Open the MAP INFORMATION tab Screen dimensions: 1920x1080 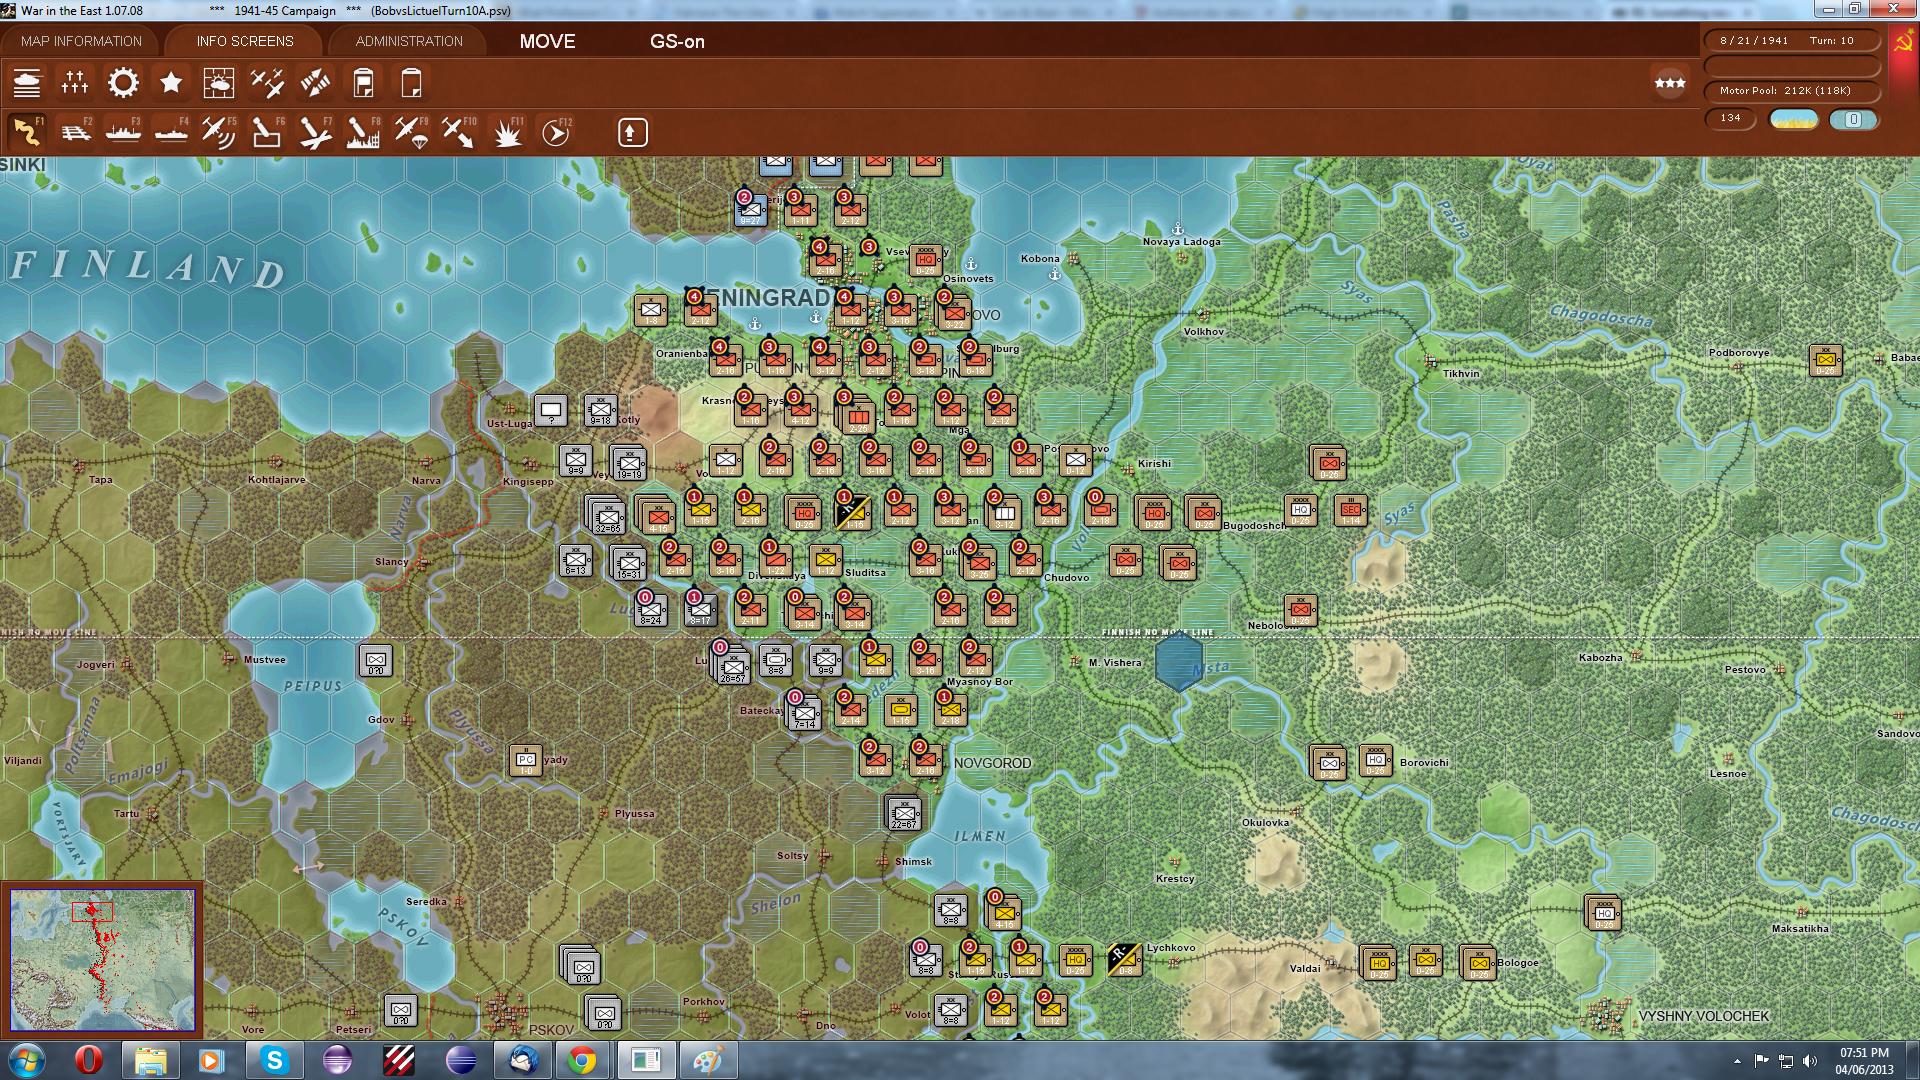point(81,41)
